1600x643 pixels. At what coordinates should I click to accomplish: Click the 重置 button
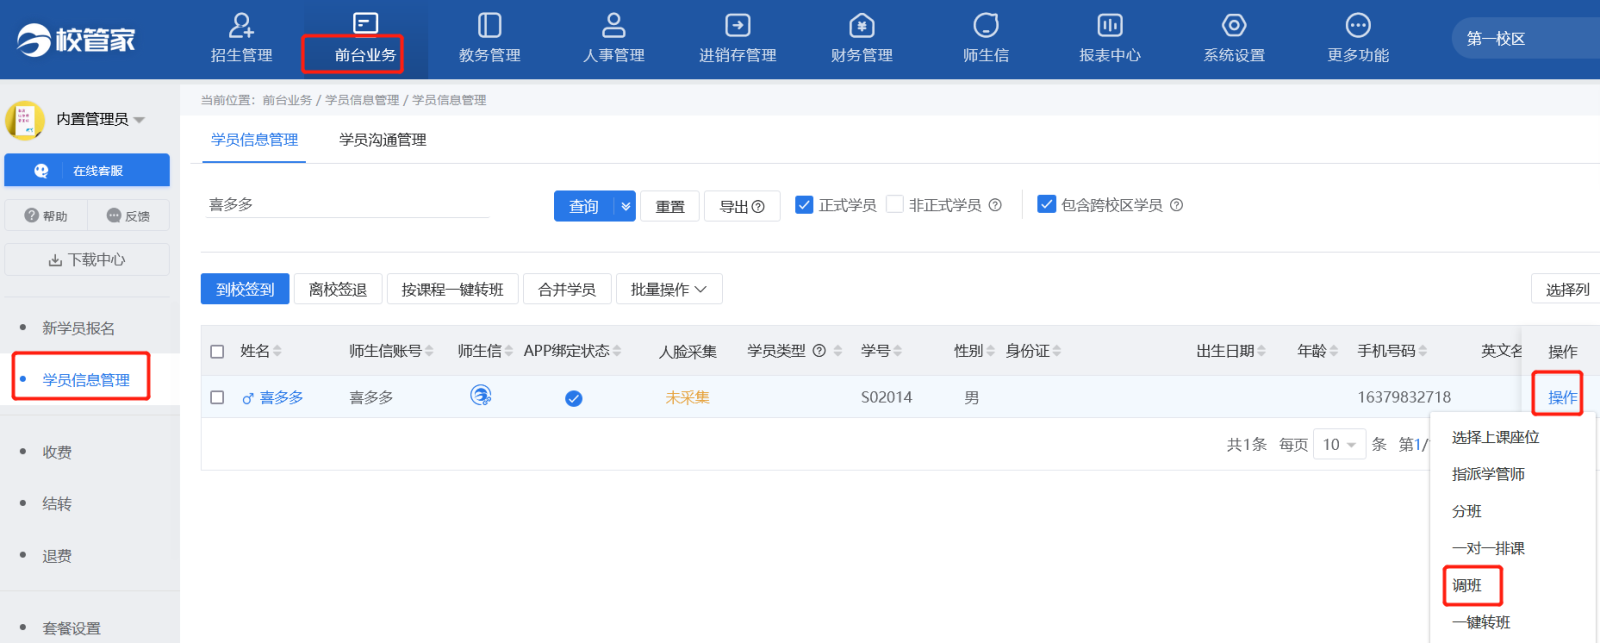670,206
